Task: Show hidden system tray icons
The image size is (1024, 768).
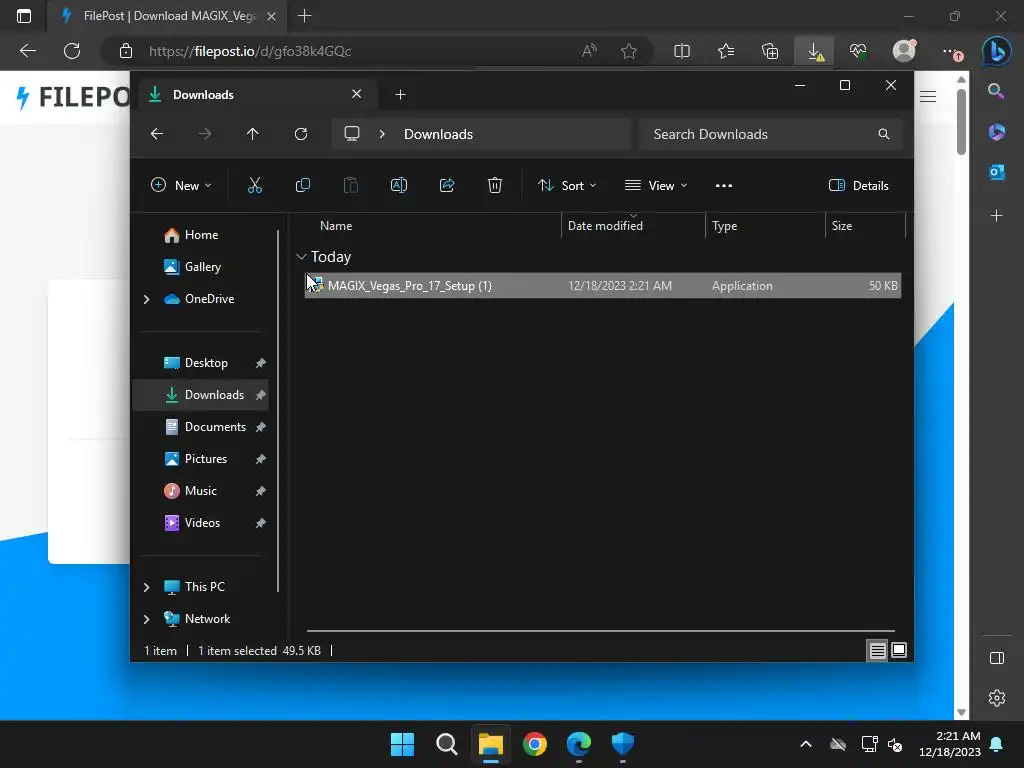Action: click(x=806, y=744)
